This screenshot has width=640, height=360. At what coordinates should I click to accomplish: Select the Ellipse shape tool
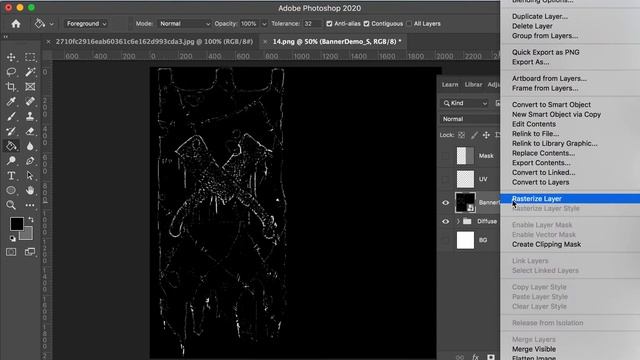click(x=11, y=190)
